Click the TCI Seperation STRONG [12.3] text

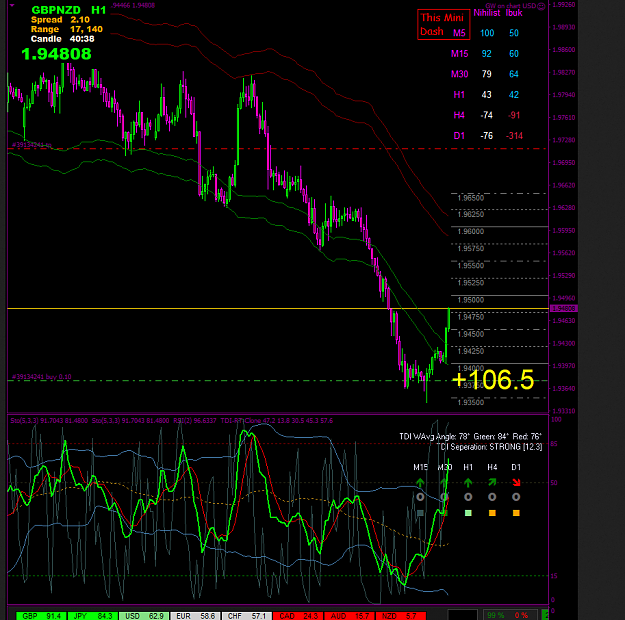coord(489,447)
